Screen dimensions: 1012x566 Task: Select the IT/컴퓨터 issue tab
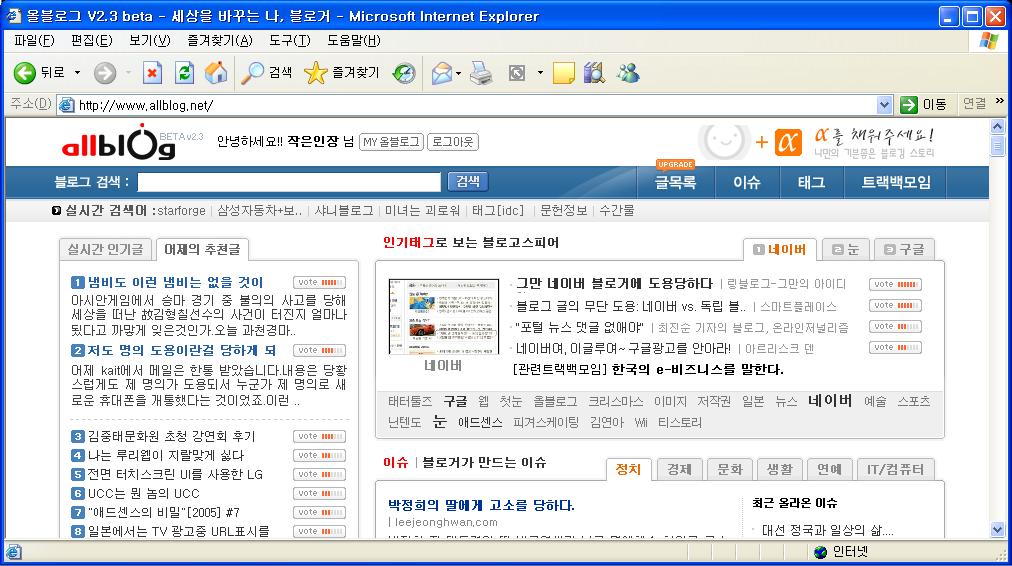coord(895,470)
